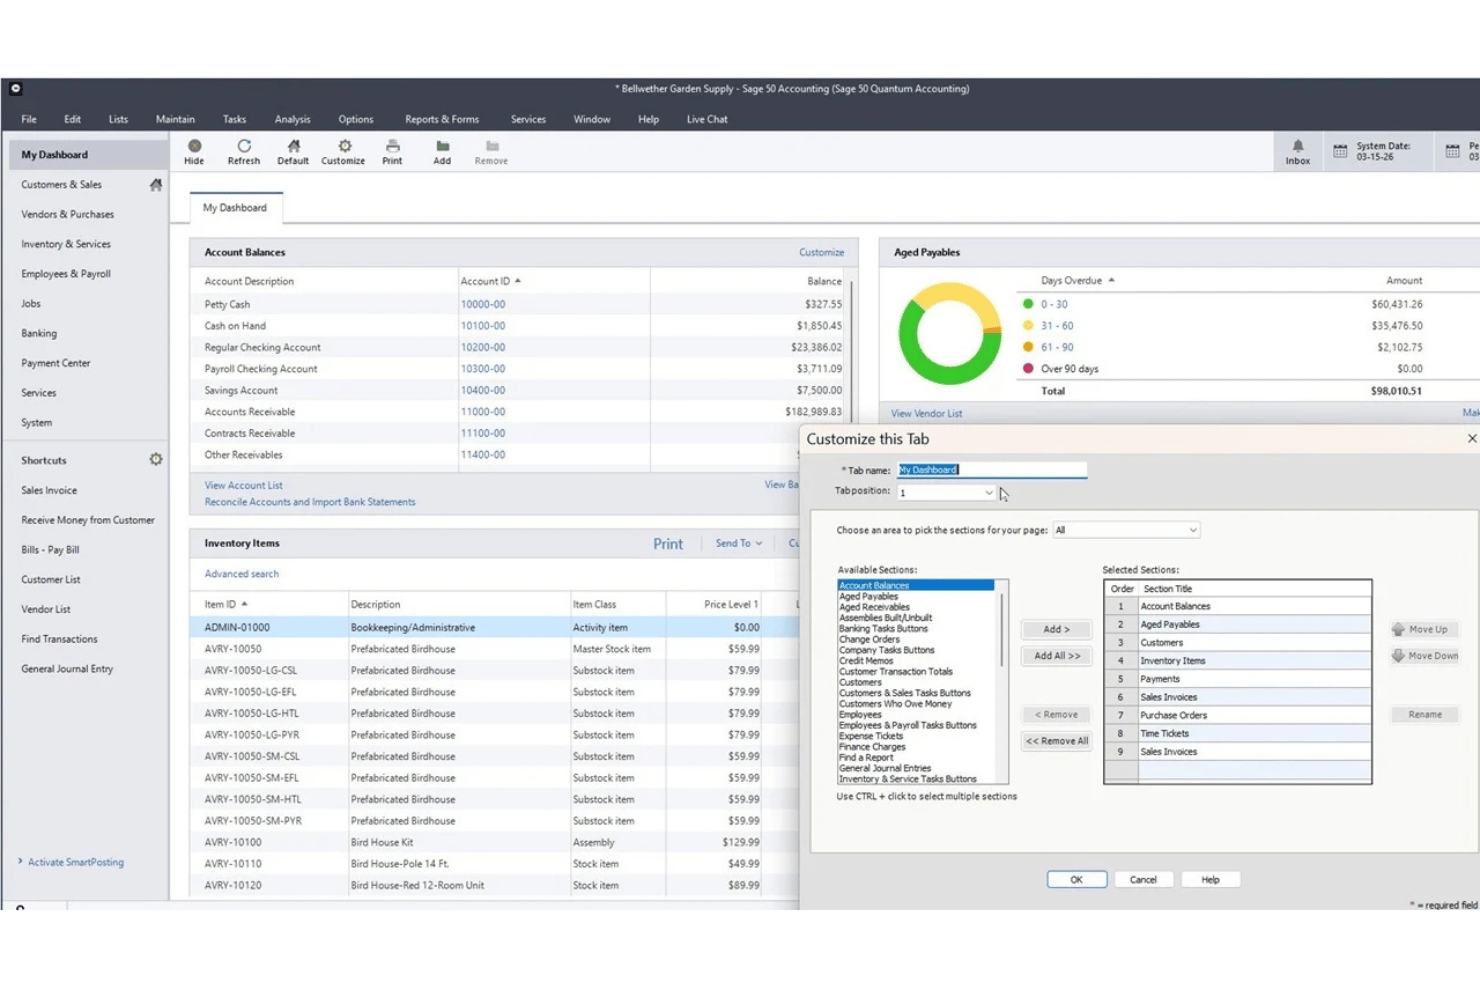Select the Purchase Orders row in Selected Sections
The image size is (1480, 987).
coord(1237,715)
